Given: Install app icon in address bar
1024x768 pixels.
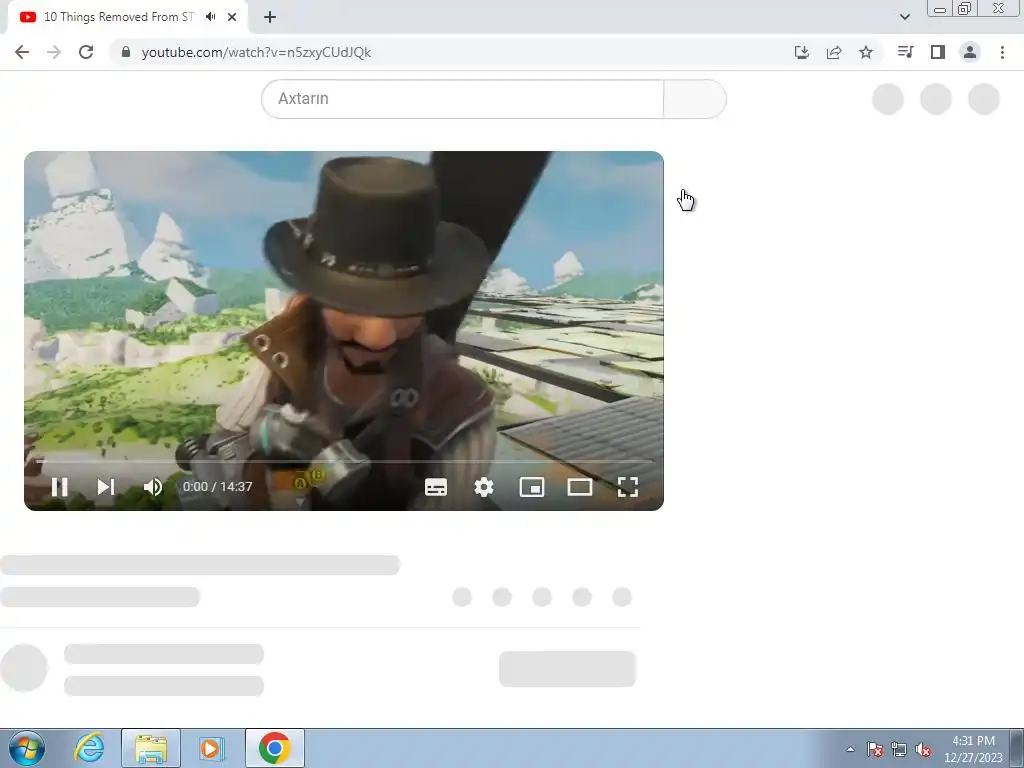Looking at the screenshot, I should click(x=802, y=52).
